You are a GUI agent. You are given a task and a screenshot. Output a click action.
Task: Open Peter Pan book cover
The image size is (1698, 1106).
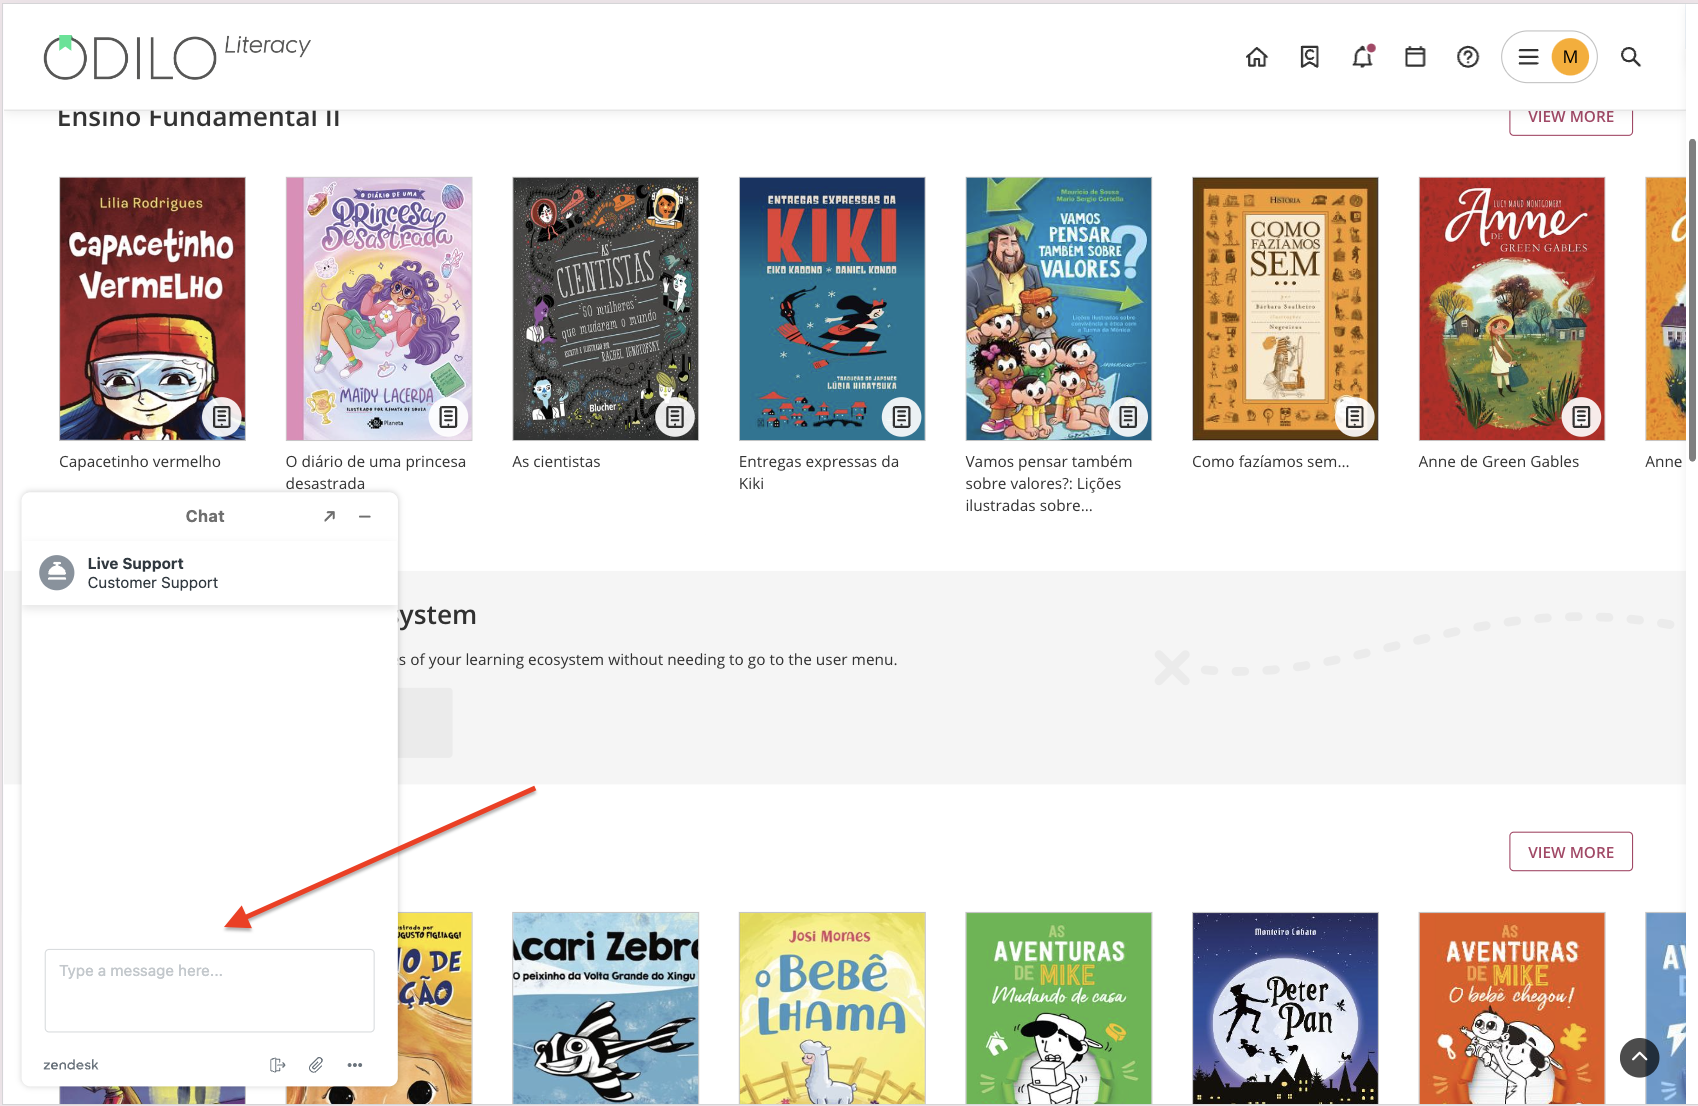(1285, 1008)
